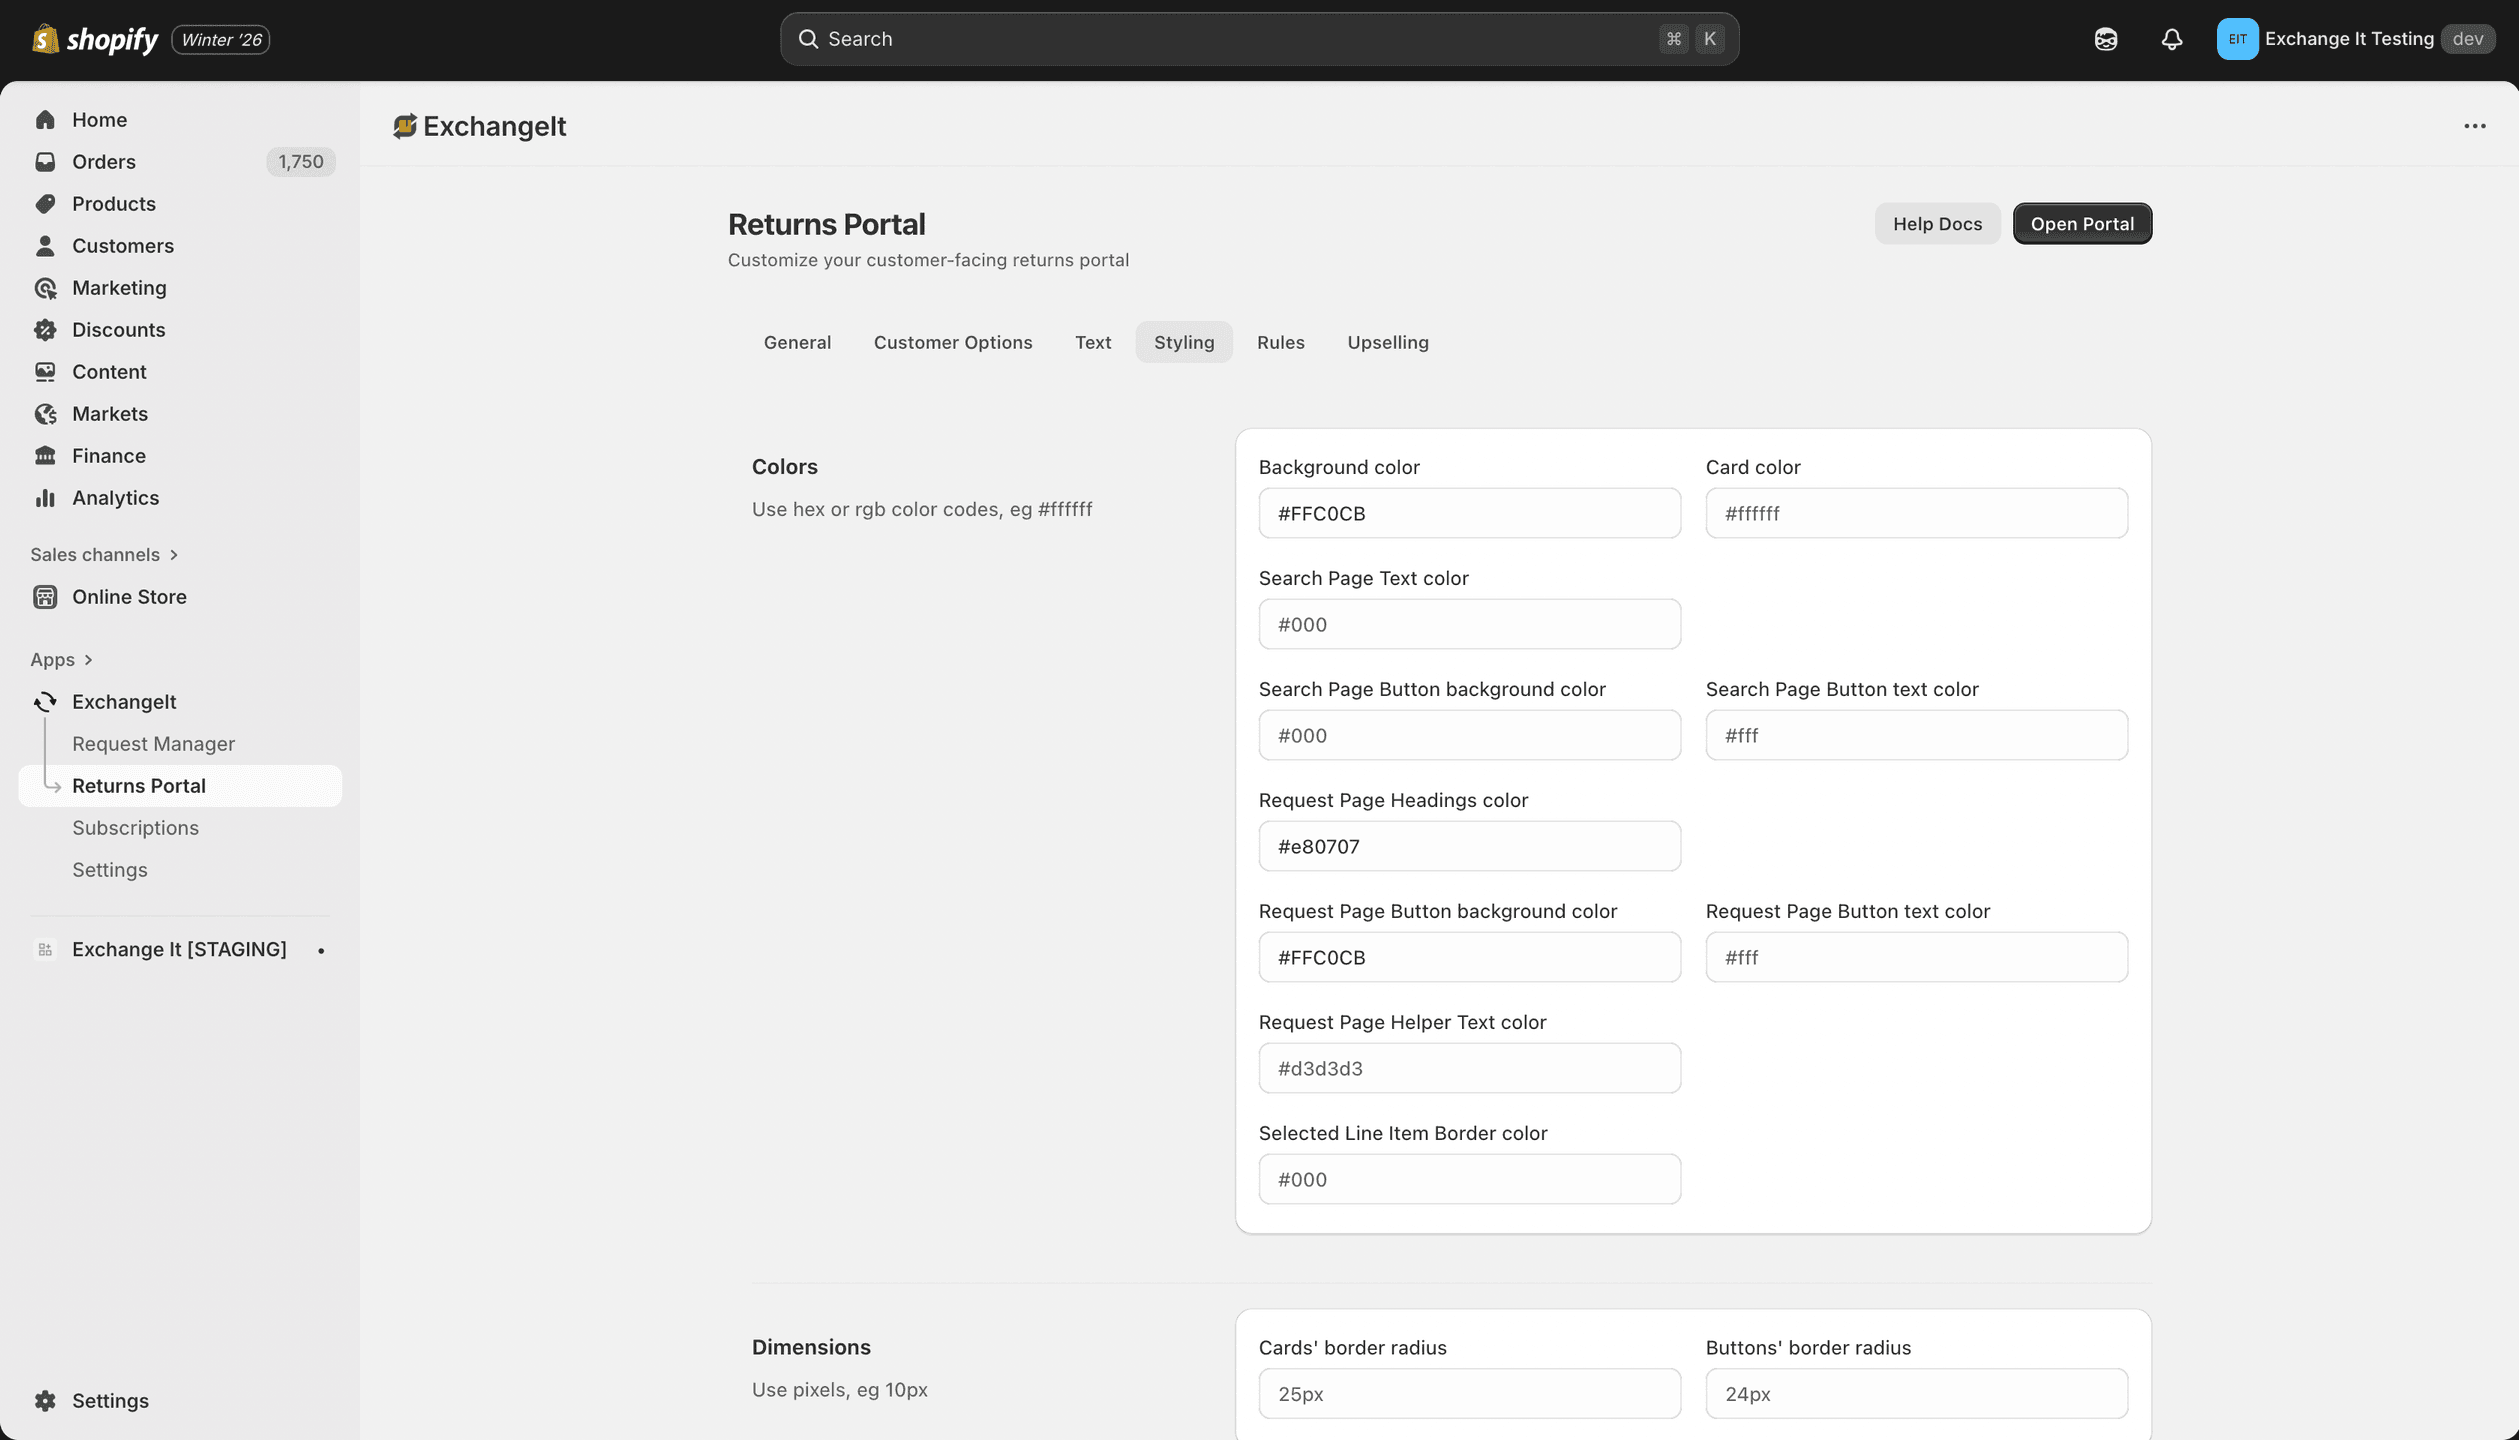Open Exchange It [STAGING] app
2519x1440 pixels.
coord(179,950)
